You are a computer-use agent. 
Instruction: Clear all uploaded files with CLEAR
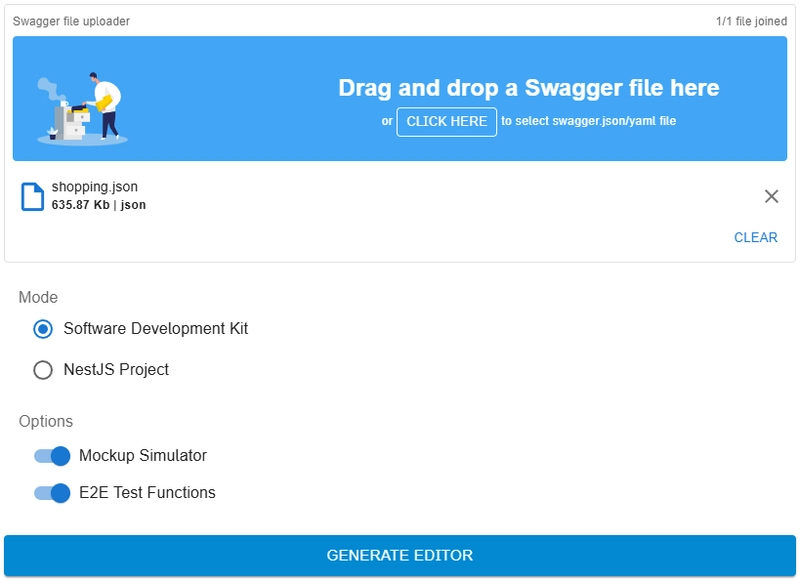click(755, 237)
